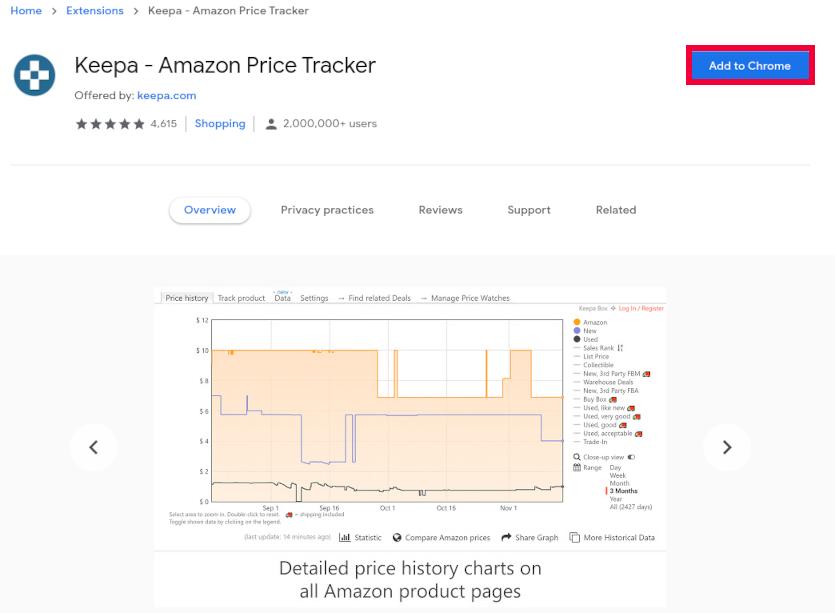Toggle the Used price legend dot

[x=577, y=339]
